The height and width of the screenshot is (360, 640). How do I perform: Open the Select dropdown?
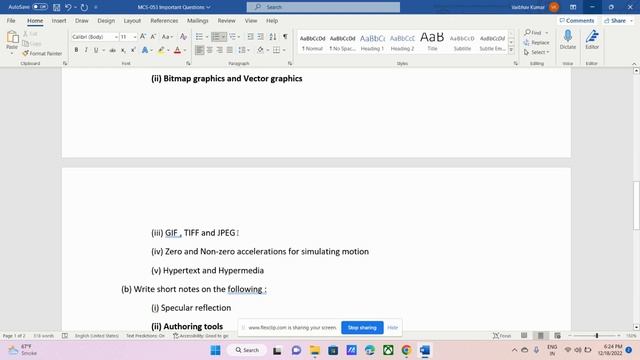tap(536, 52)
